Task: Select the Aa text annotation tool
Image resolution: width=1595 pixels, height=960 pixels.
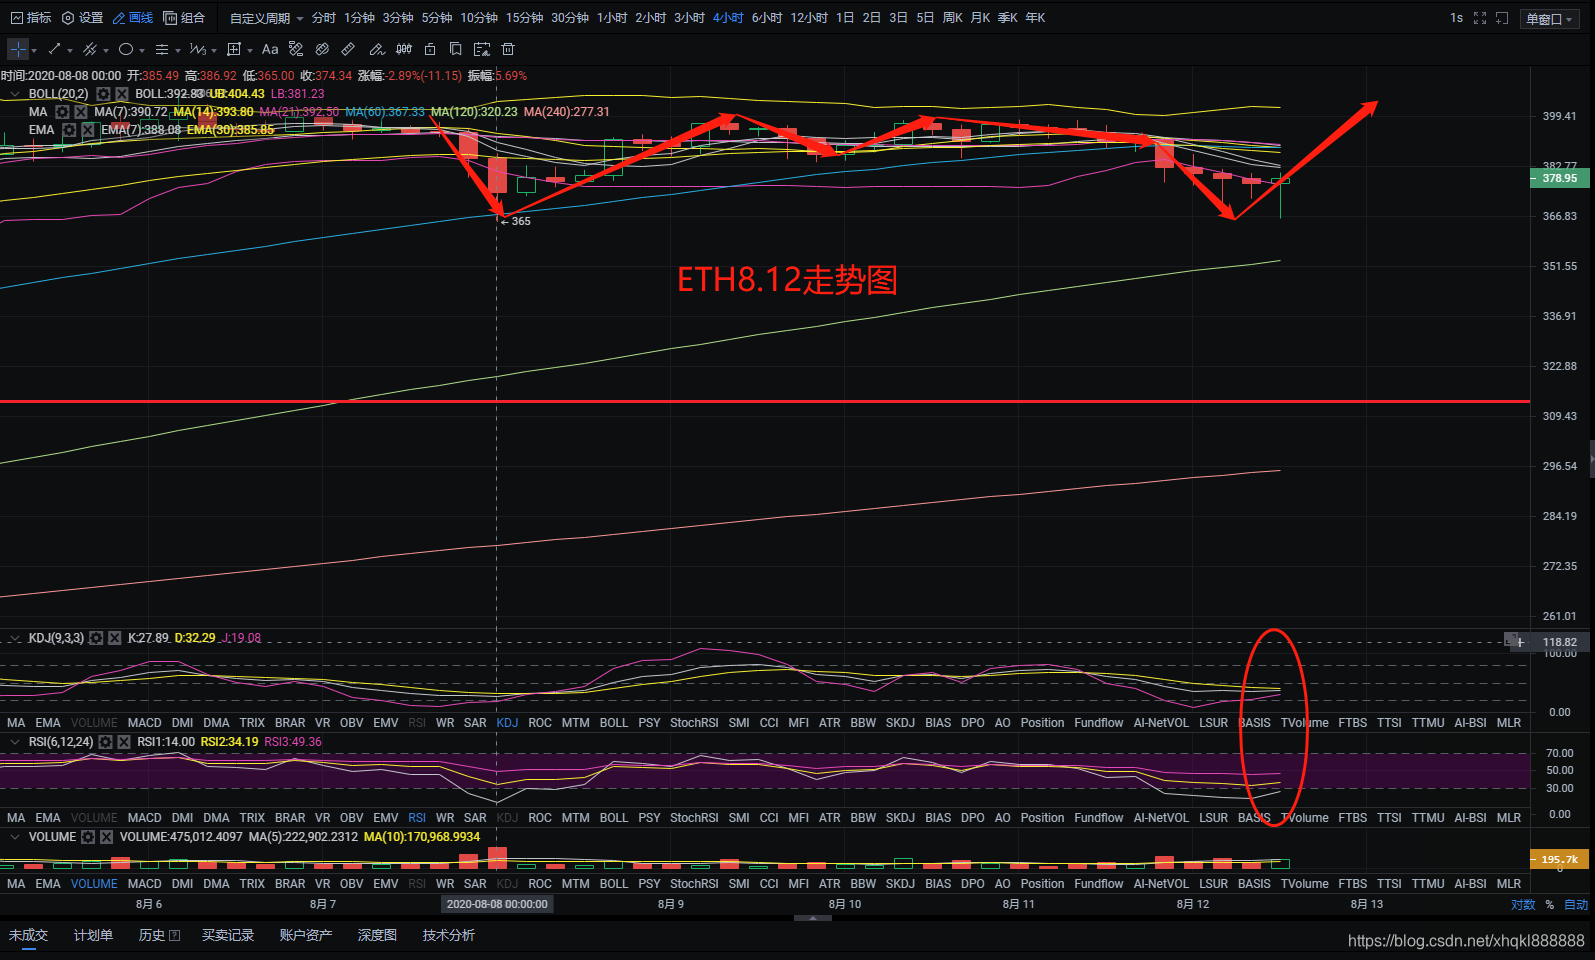Action: coord(270,49)
